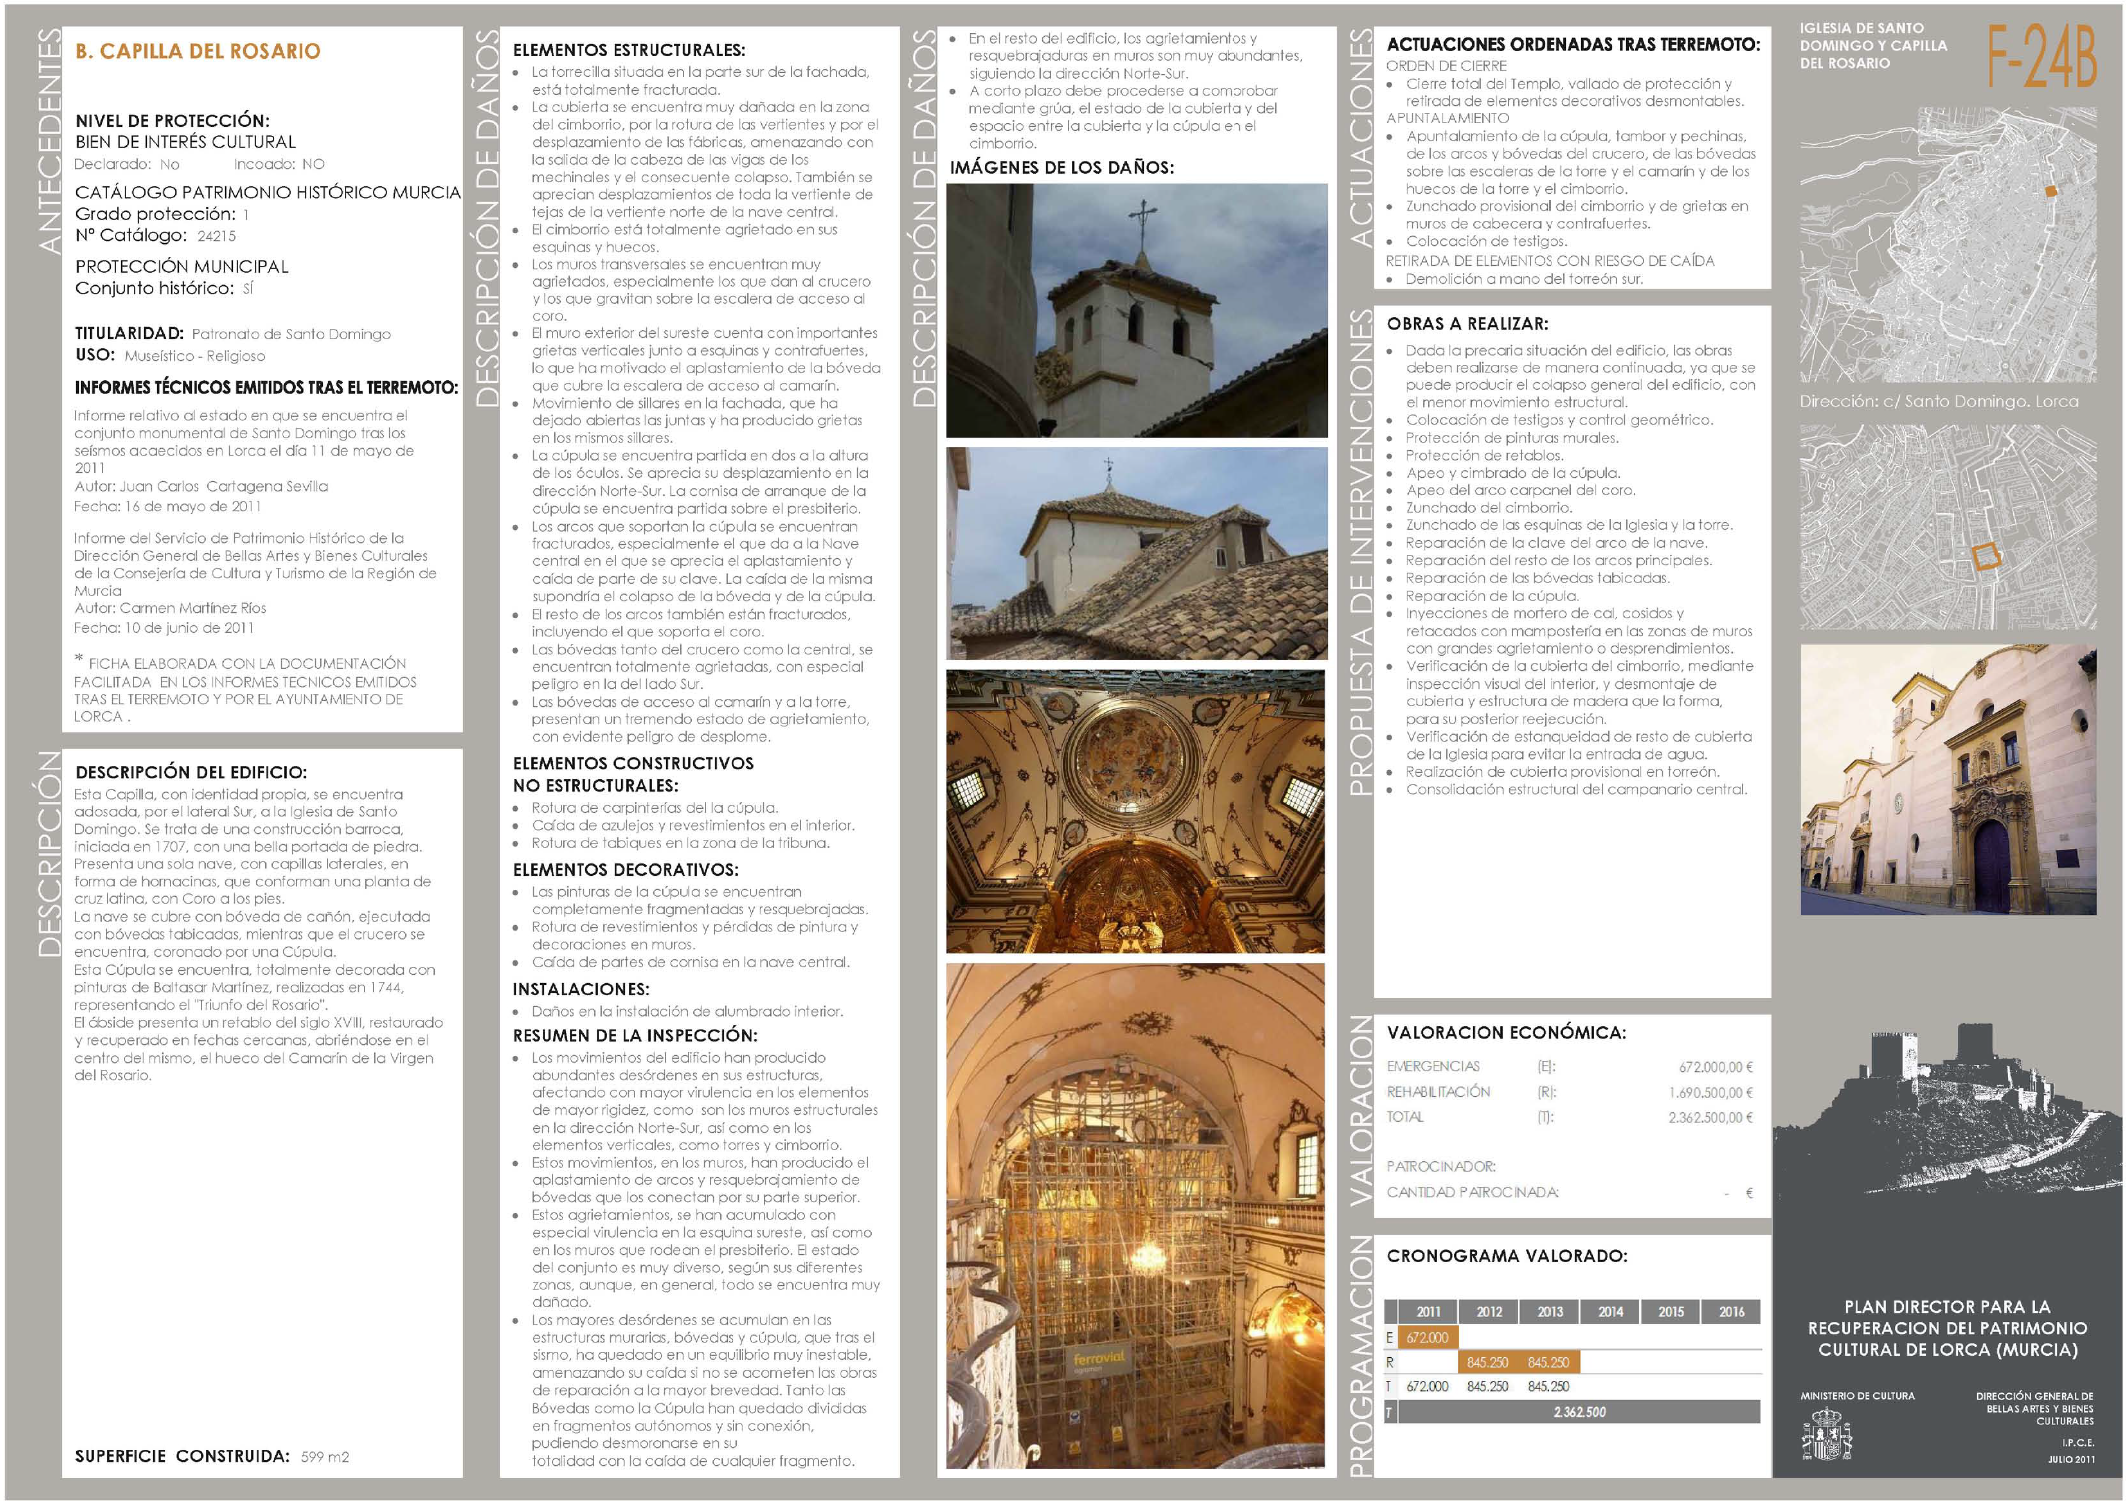The height and width of the screenshot is (1504, 2126).
Task: Click Dirección: c/ Santo Domingo. Lorca caption
Action: (x=1939, y=401)
